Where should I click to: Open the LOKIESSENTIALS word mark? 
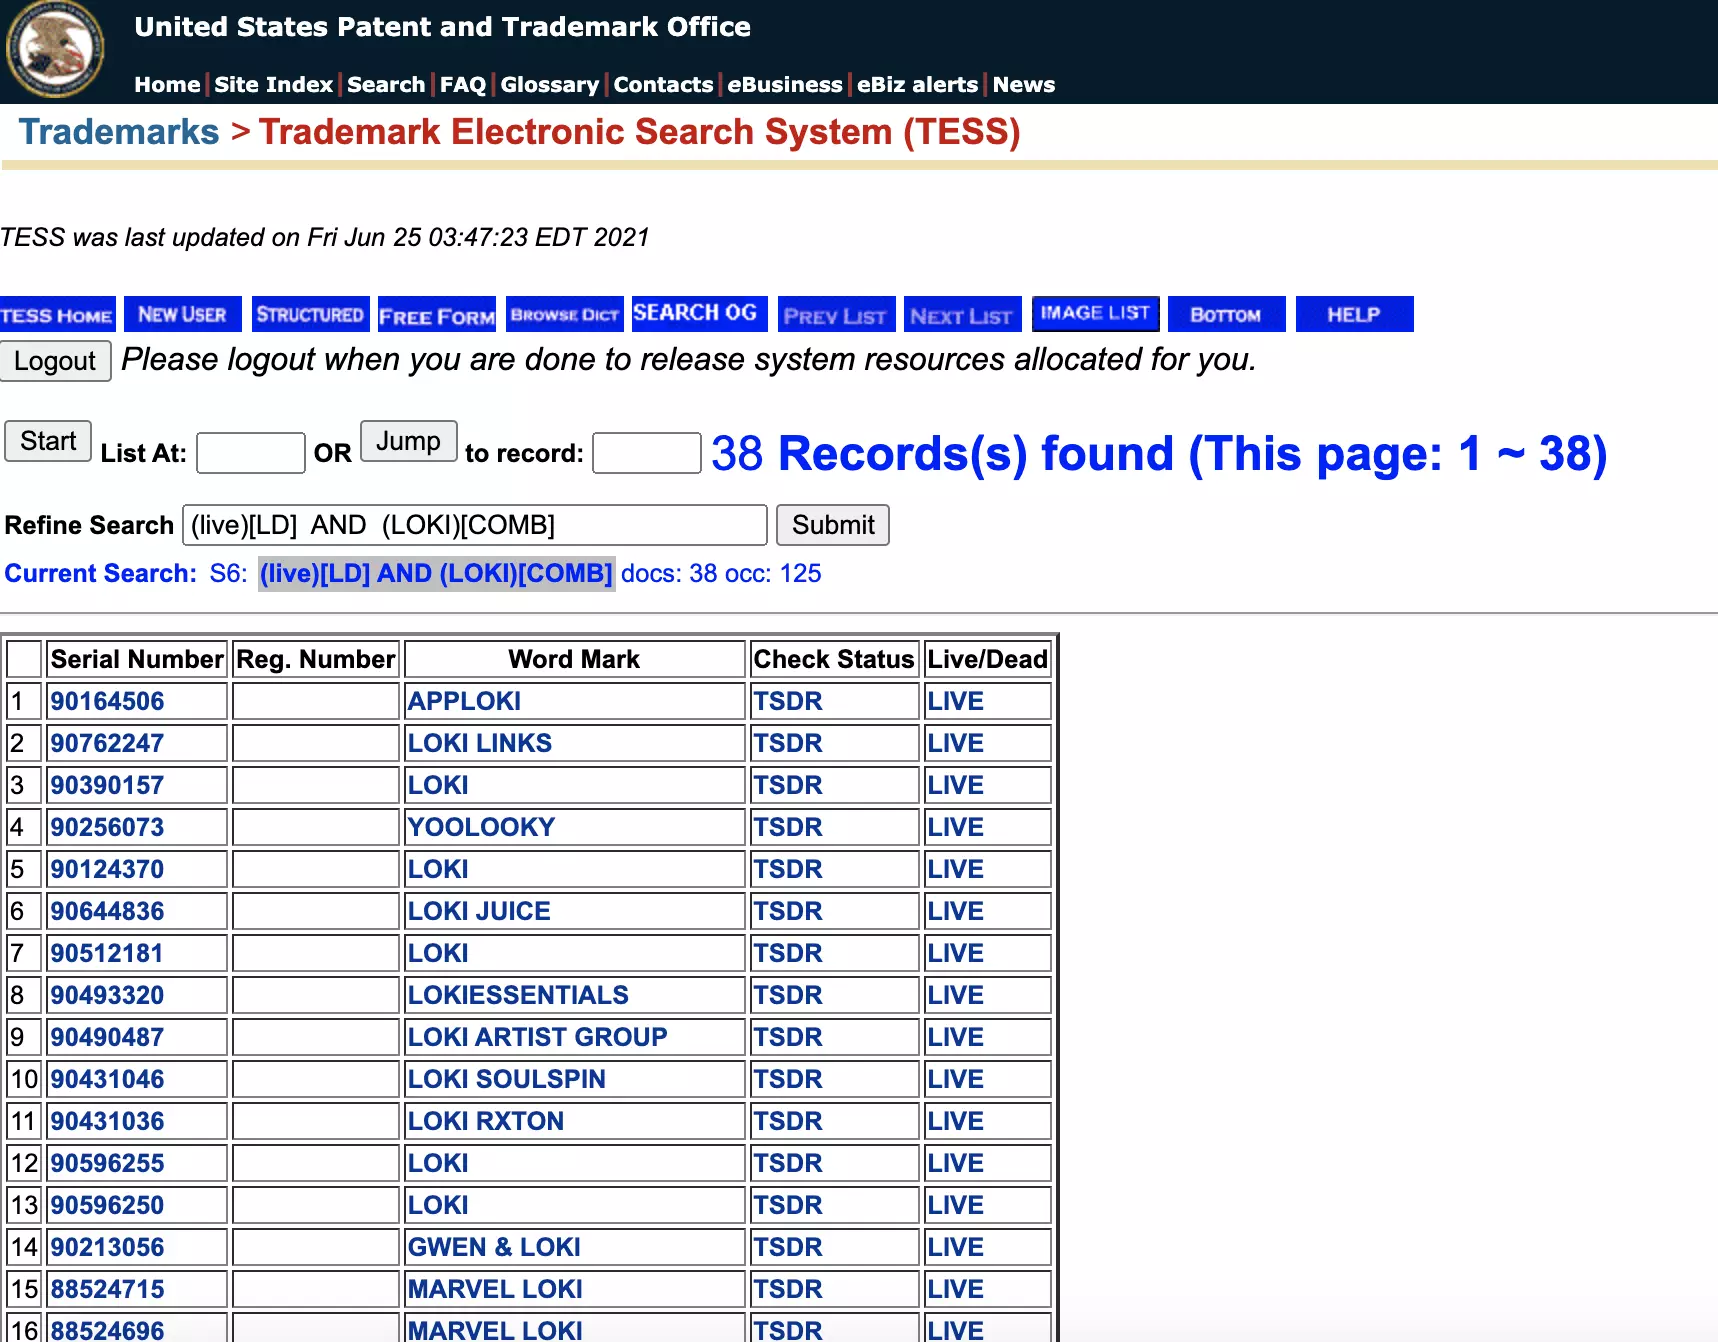click(x=518, y=995)
